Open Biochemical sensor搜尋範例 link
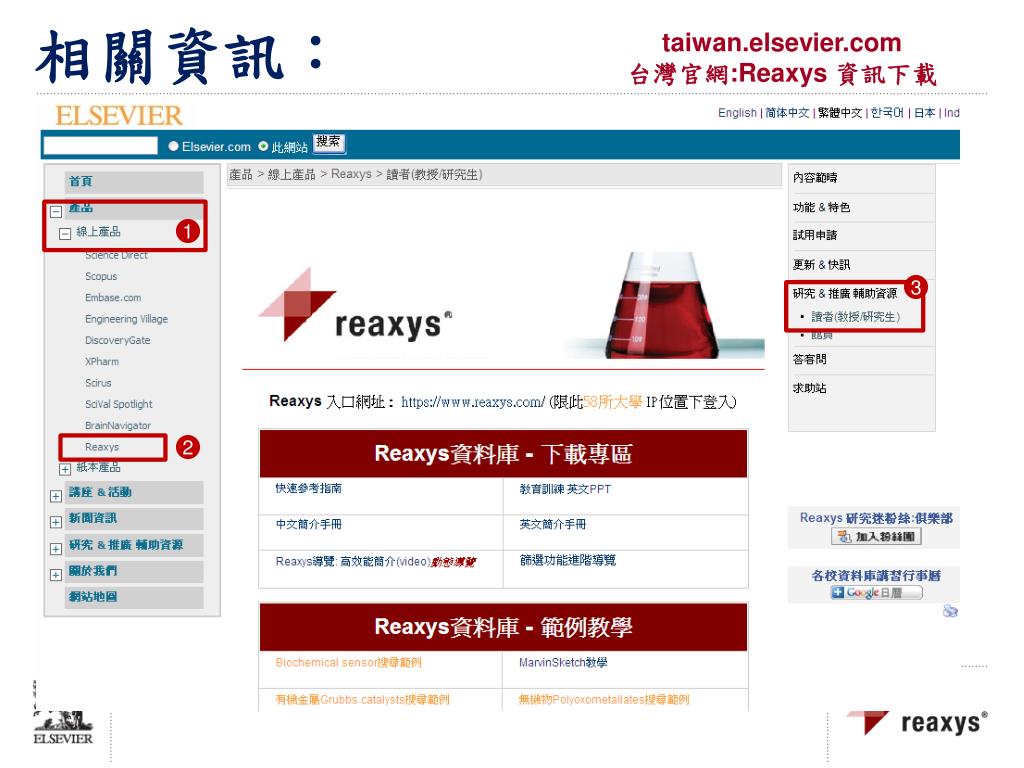 pos(348,663)
